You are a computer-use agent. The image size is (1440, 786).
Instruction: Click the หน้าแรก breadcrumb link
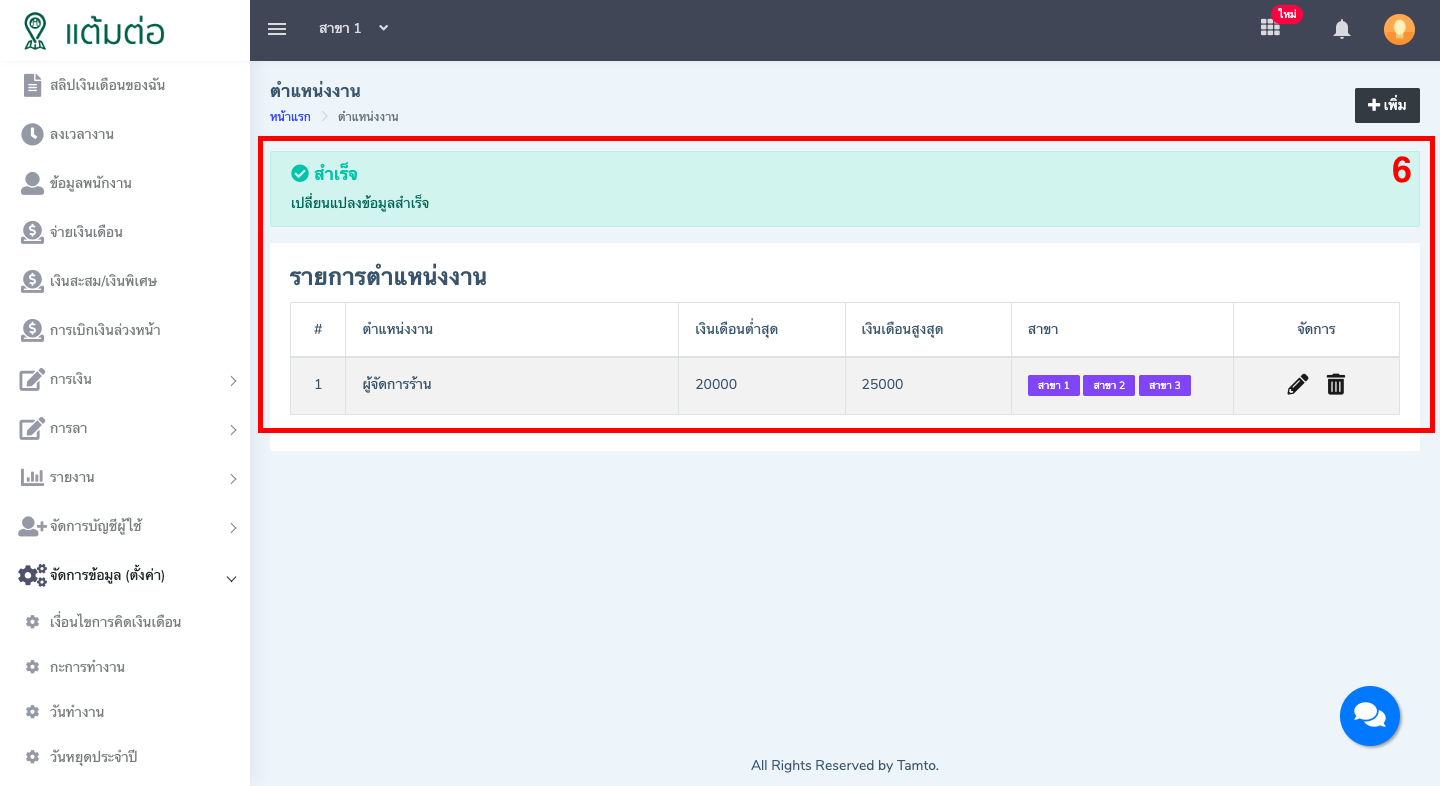[290, 117]
